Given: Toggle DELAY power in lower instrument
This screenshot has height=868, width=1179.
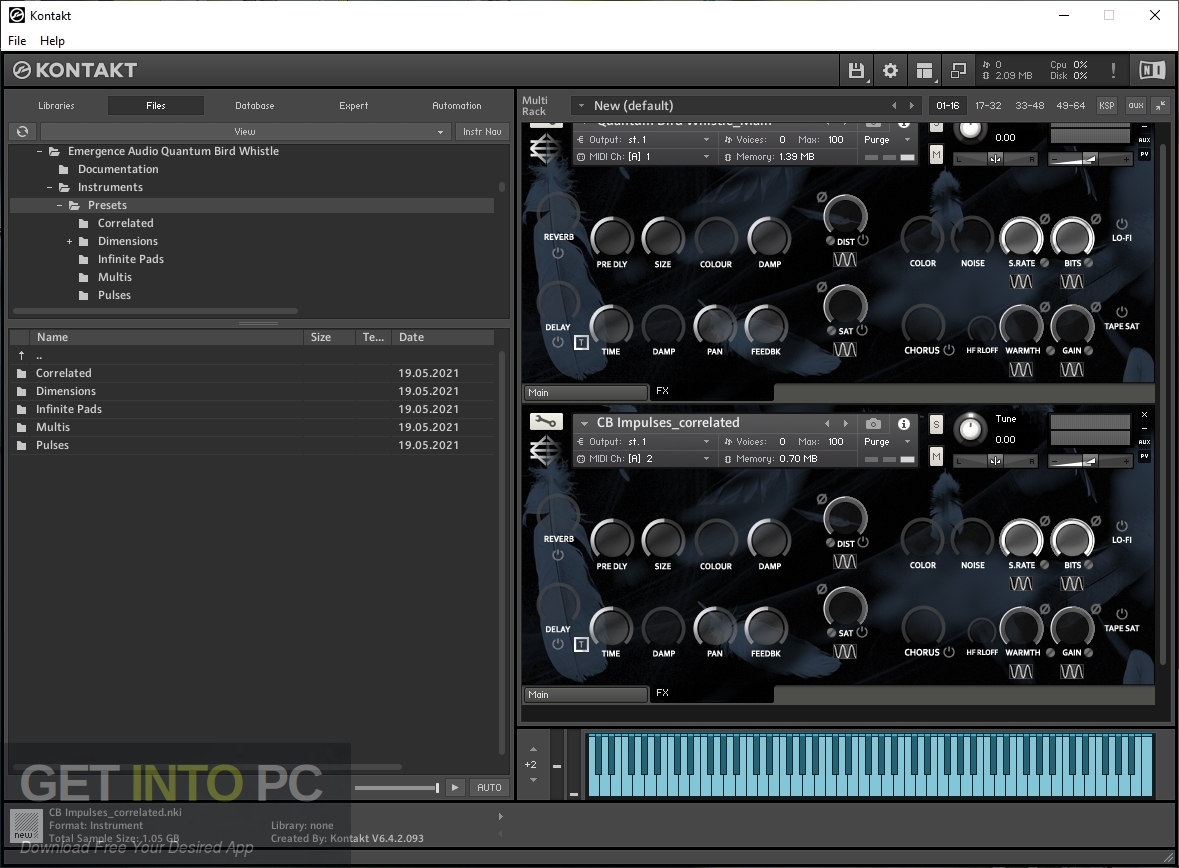Looking at the screenshot, I should (558, 644).
